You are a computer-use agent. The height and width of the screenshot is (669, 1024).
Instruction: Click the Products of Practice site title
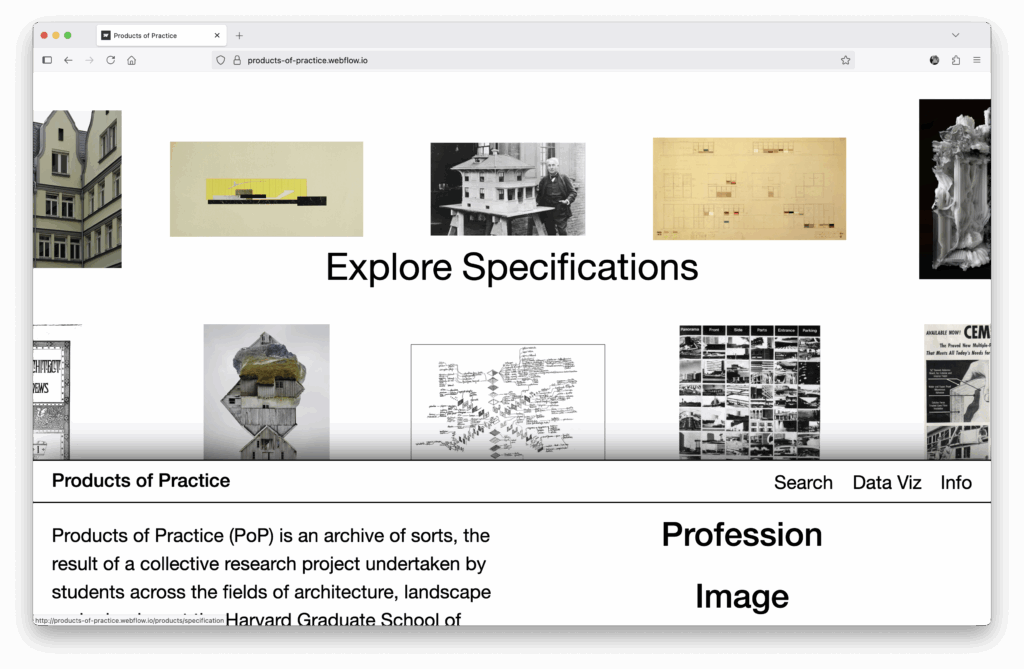pyautogui.click(x=141, y=481)
